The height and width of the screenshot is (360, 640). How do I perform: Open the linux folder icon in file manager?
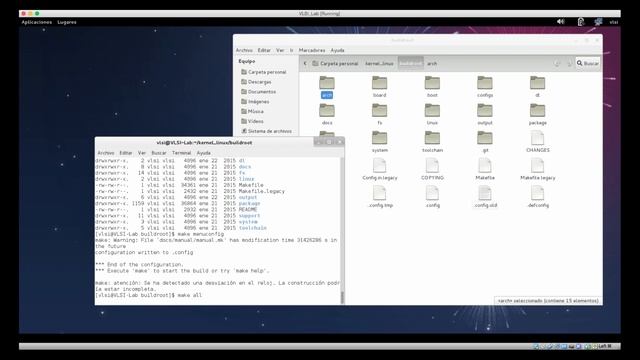click(x=432, y=111)
